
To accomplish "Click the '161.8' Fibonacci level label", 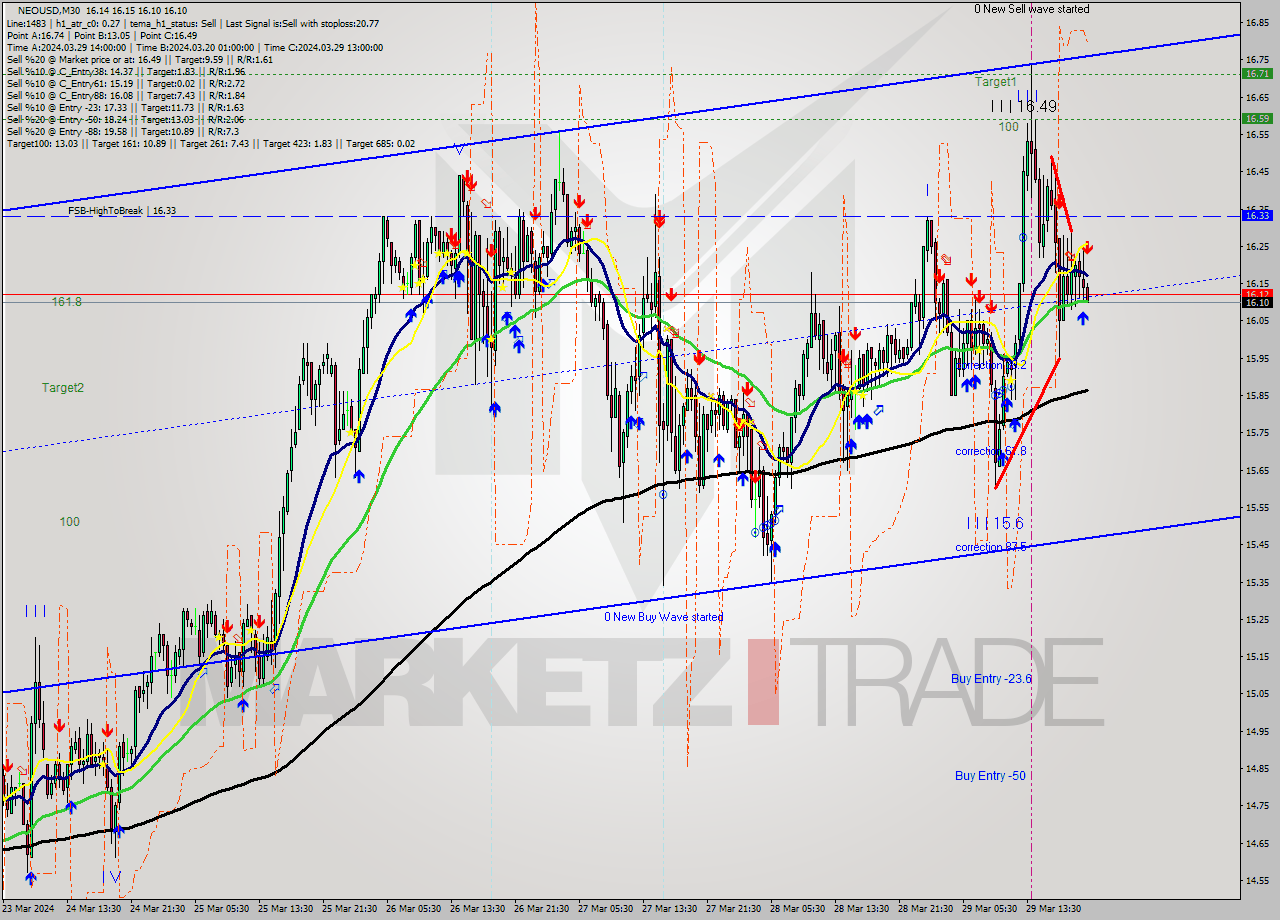I will pos(67,301).
